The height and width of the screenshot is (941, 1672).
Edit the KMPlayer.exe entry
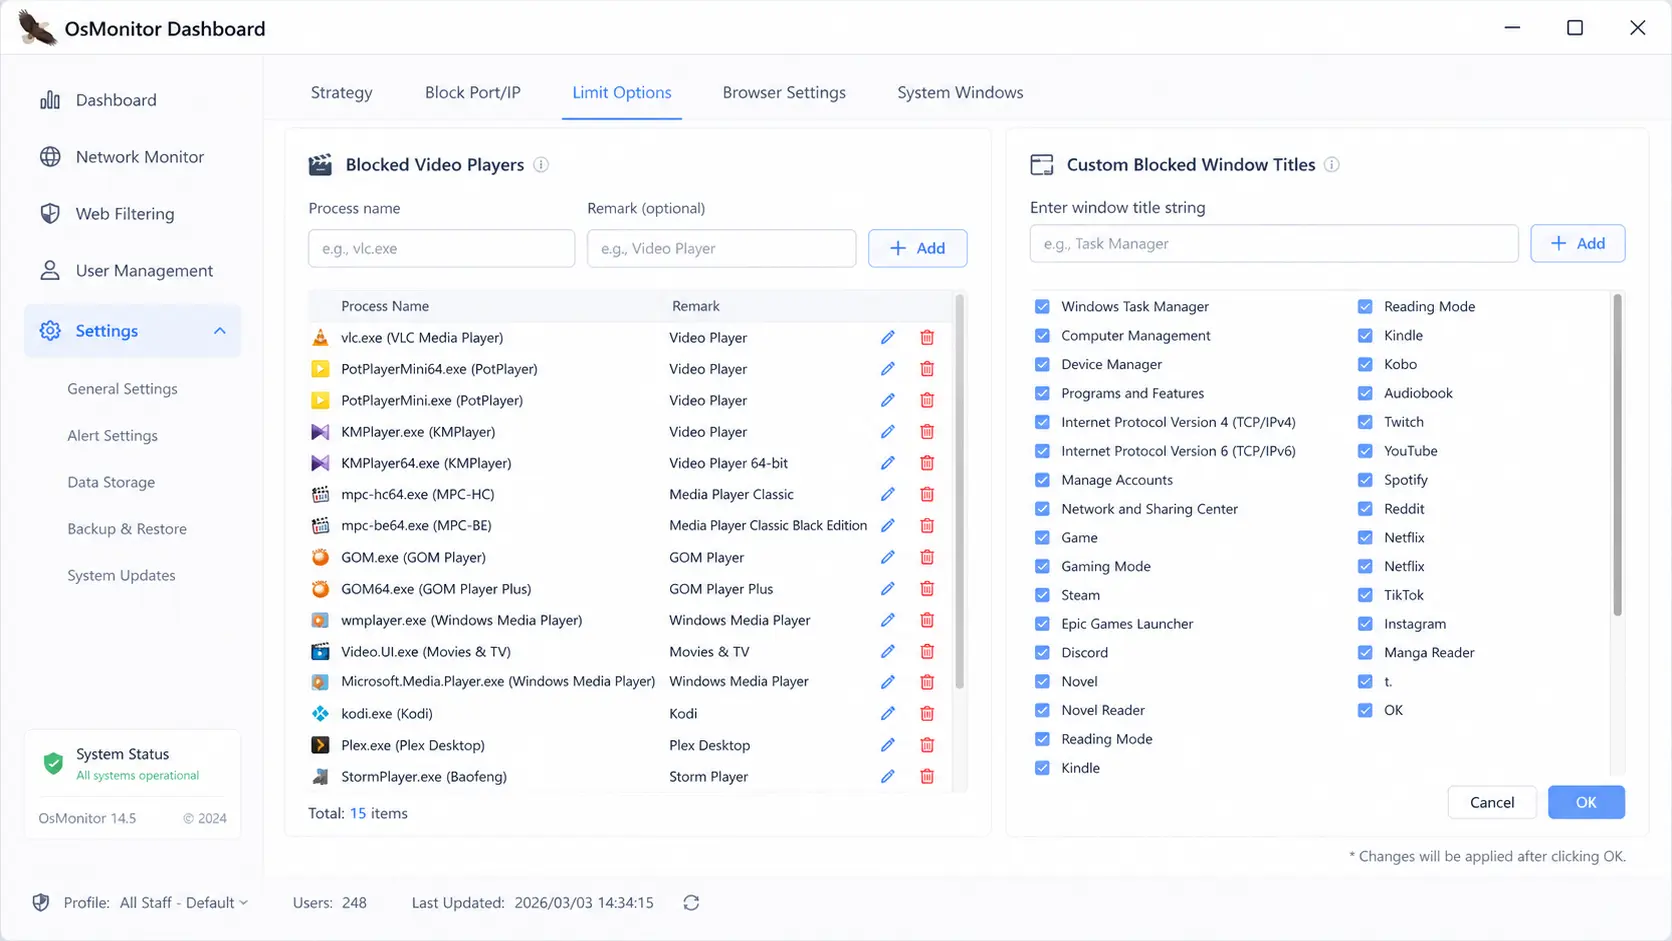tap(887, 432)
